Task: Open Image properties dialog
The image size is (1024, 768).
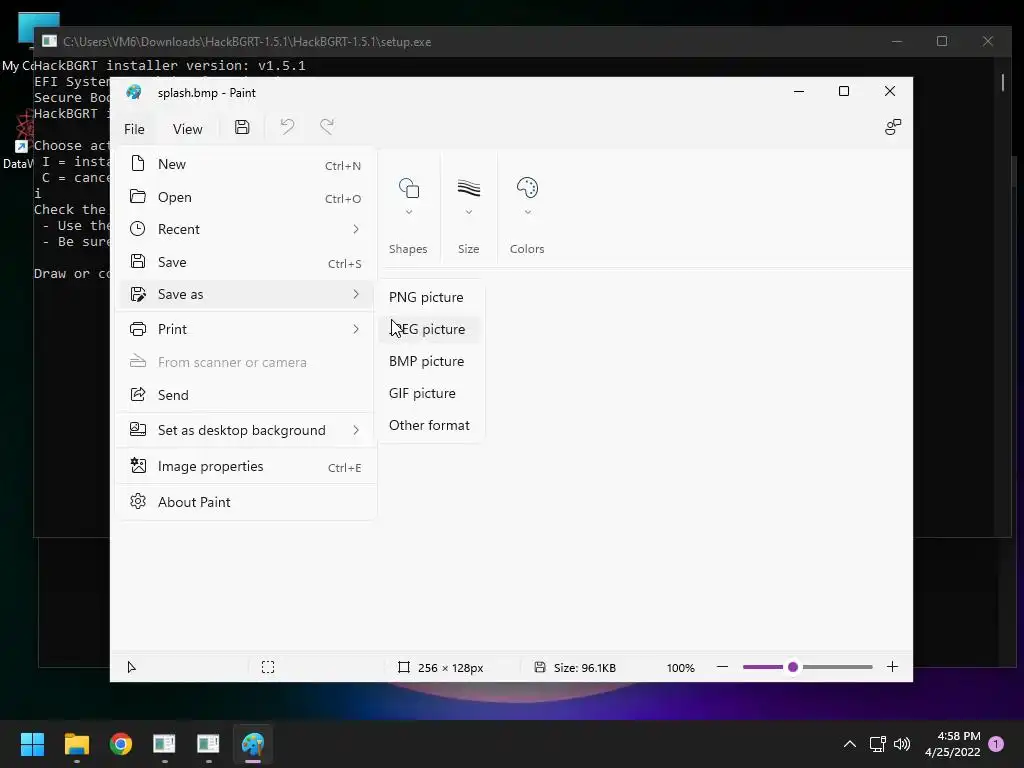Action: click(x=246, y=466)
